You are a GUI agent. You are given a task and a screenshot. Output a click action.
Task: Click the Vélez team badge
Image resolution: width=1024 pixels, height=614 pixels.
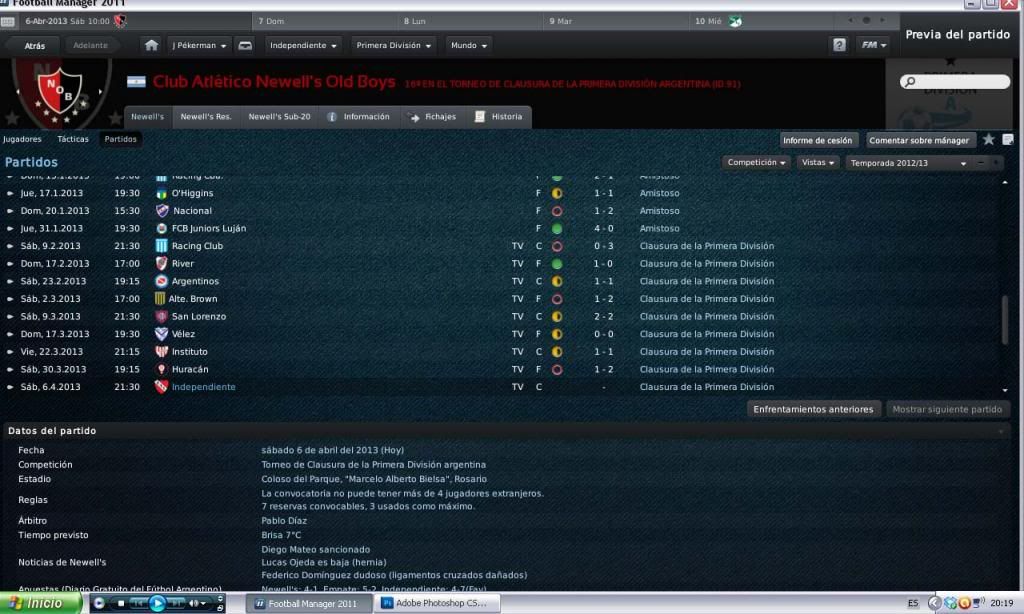point(161,334)
